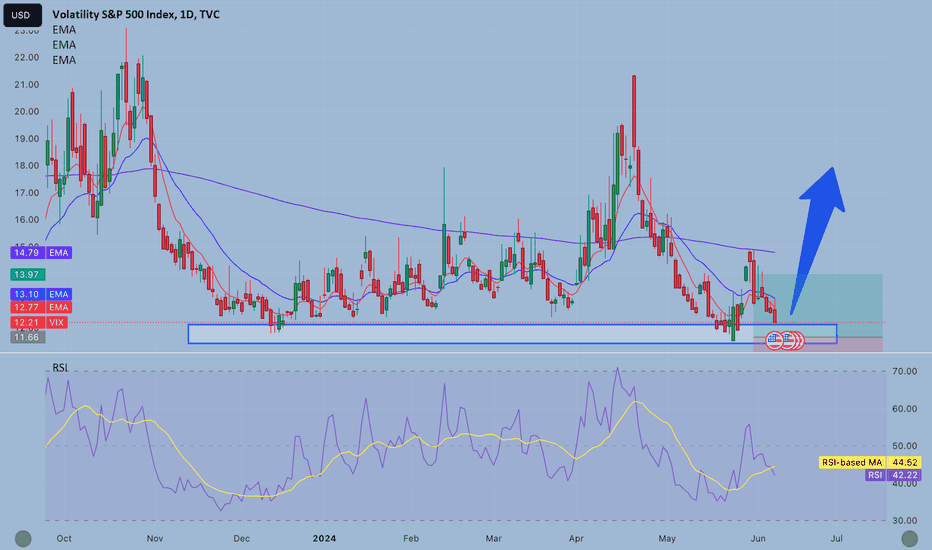The height and width of the screenshot is (550, 932).
Task: Click the 40.00 RSI axis label
Action: (x=905, y=483)
